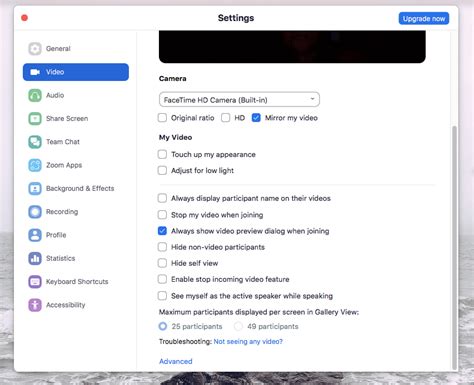Click the vertical scrollbar in settings pane
Image resolution: width=474 pixels, height=385 pixels.
coord(454,247)
